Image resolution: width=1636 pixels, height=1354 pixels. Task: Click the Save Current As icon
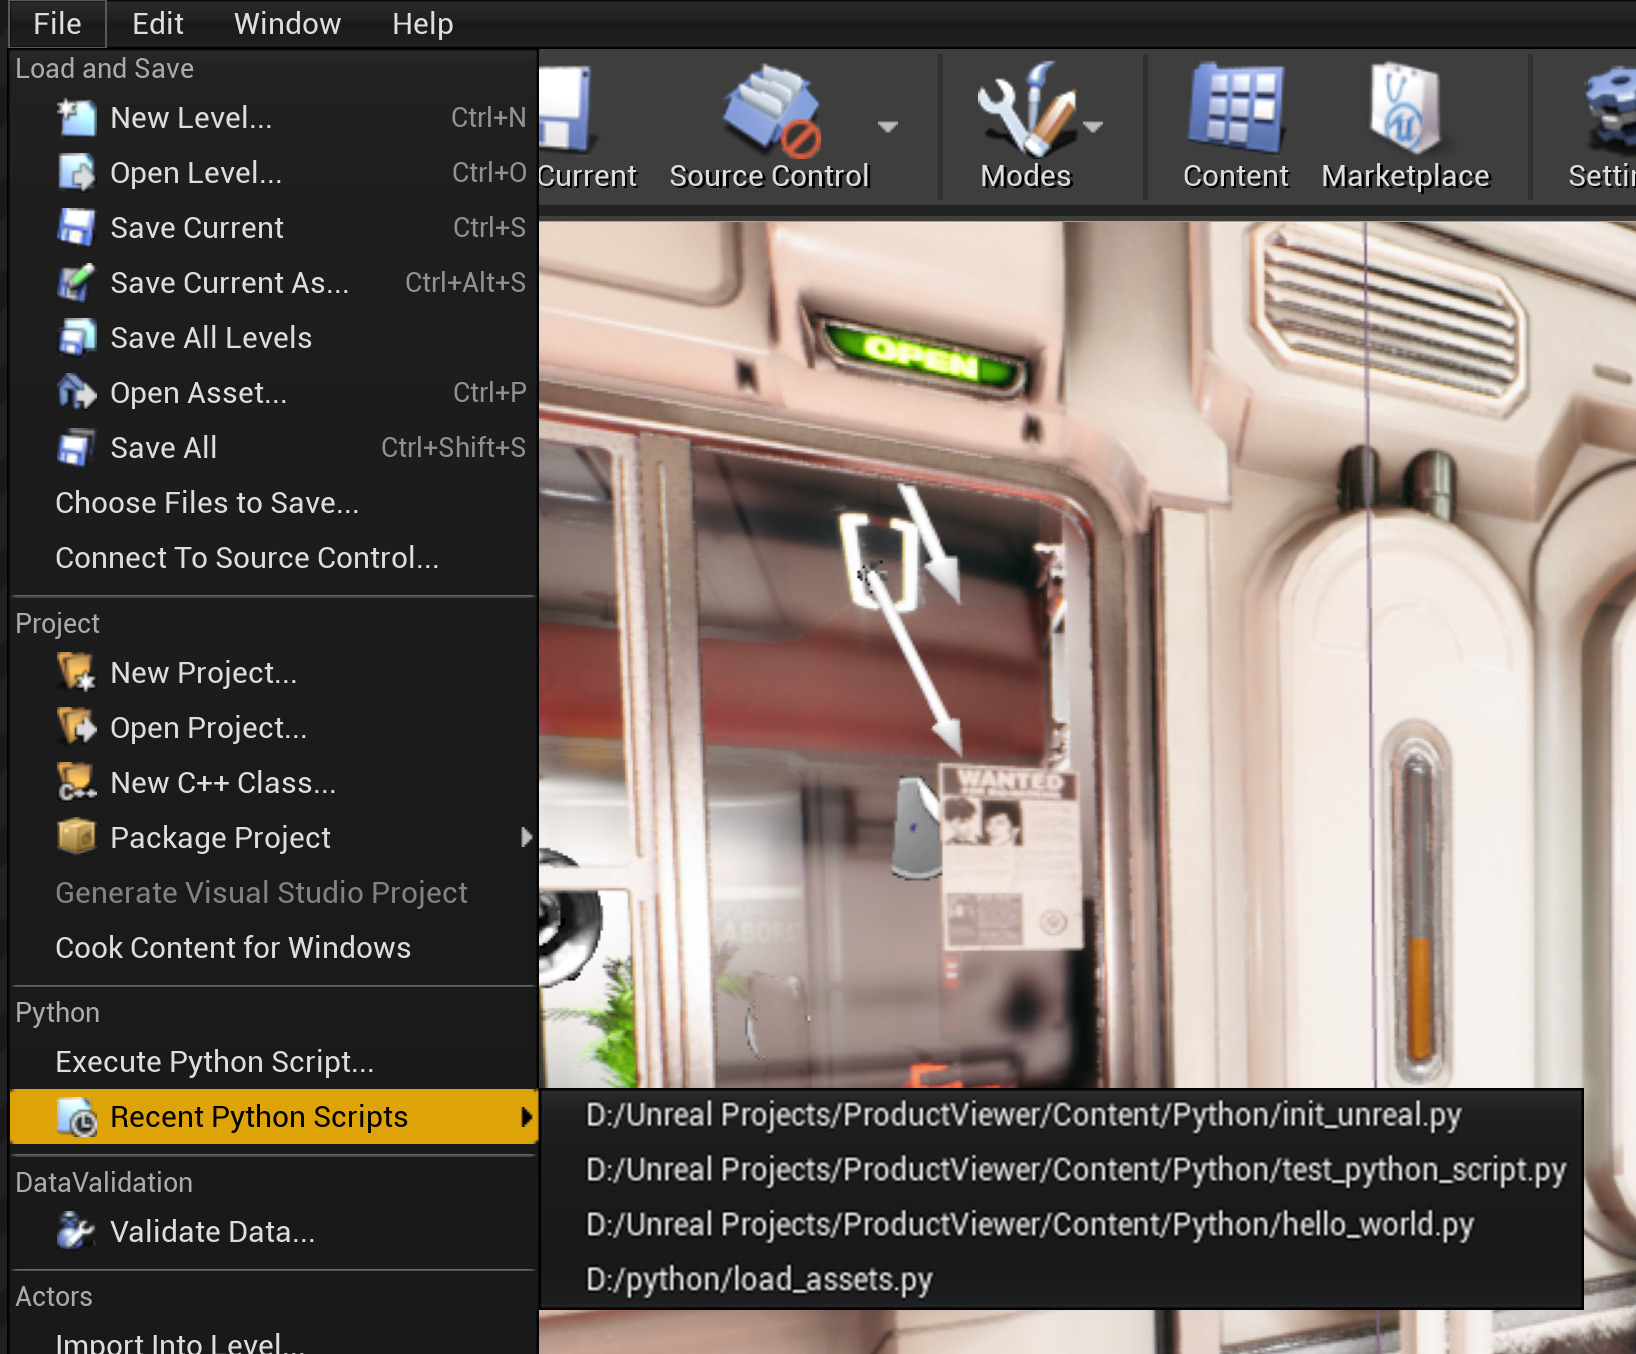pyautogui.click(x=76, y=283)
